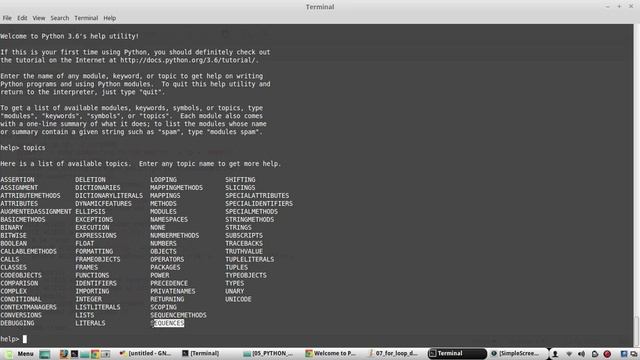
Task: Open the Menu button in the taskbar
Action: coord(20,353)
